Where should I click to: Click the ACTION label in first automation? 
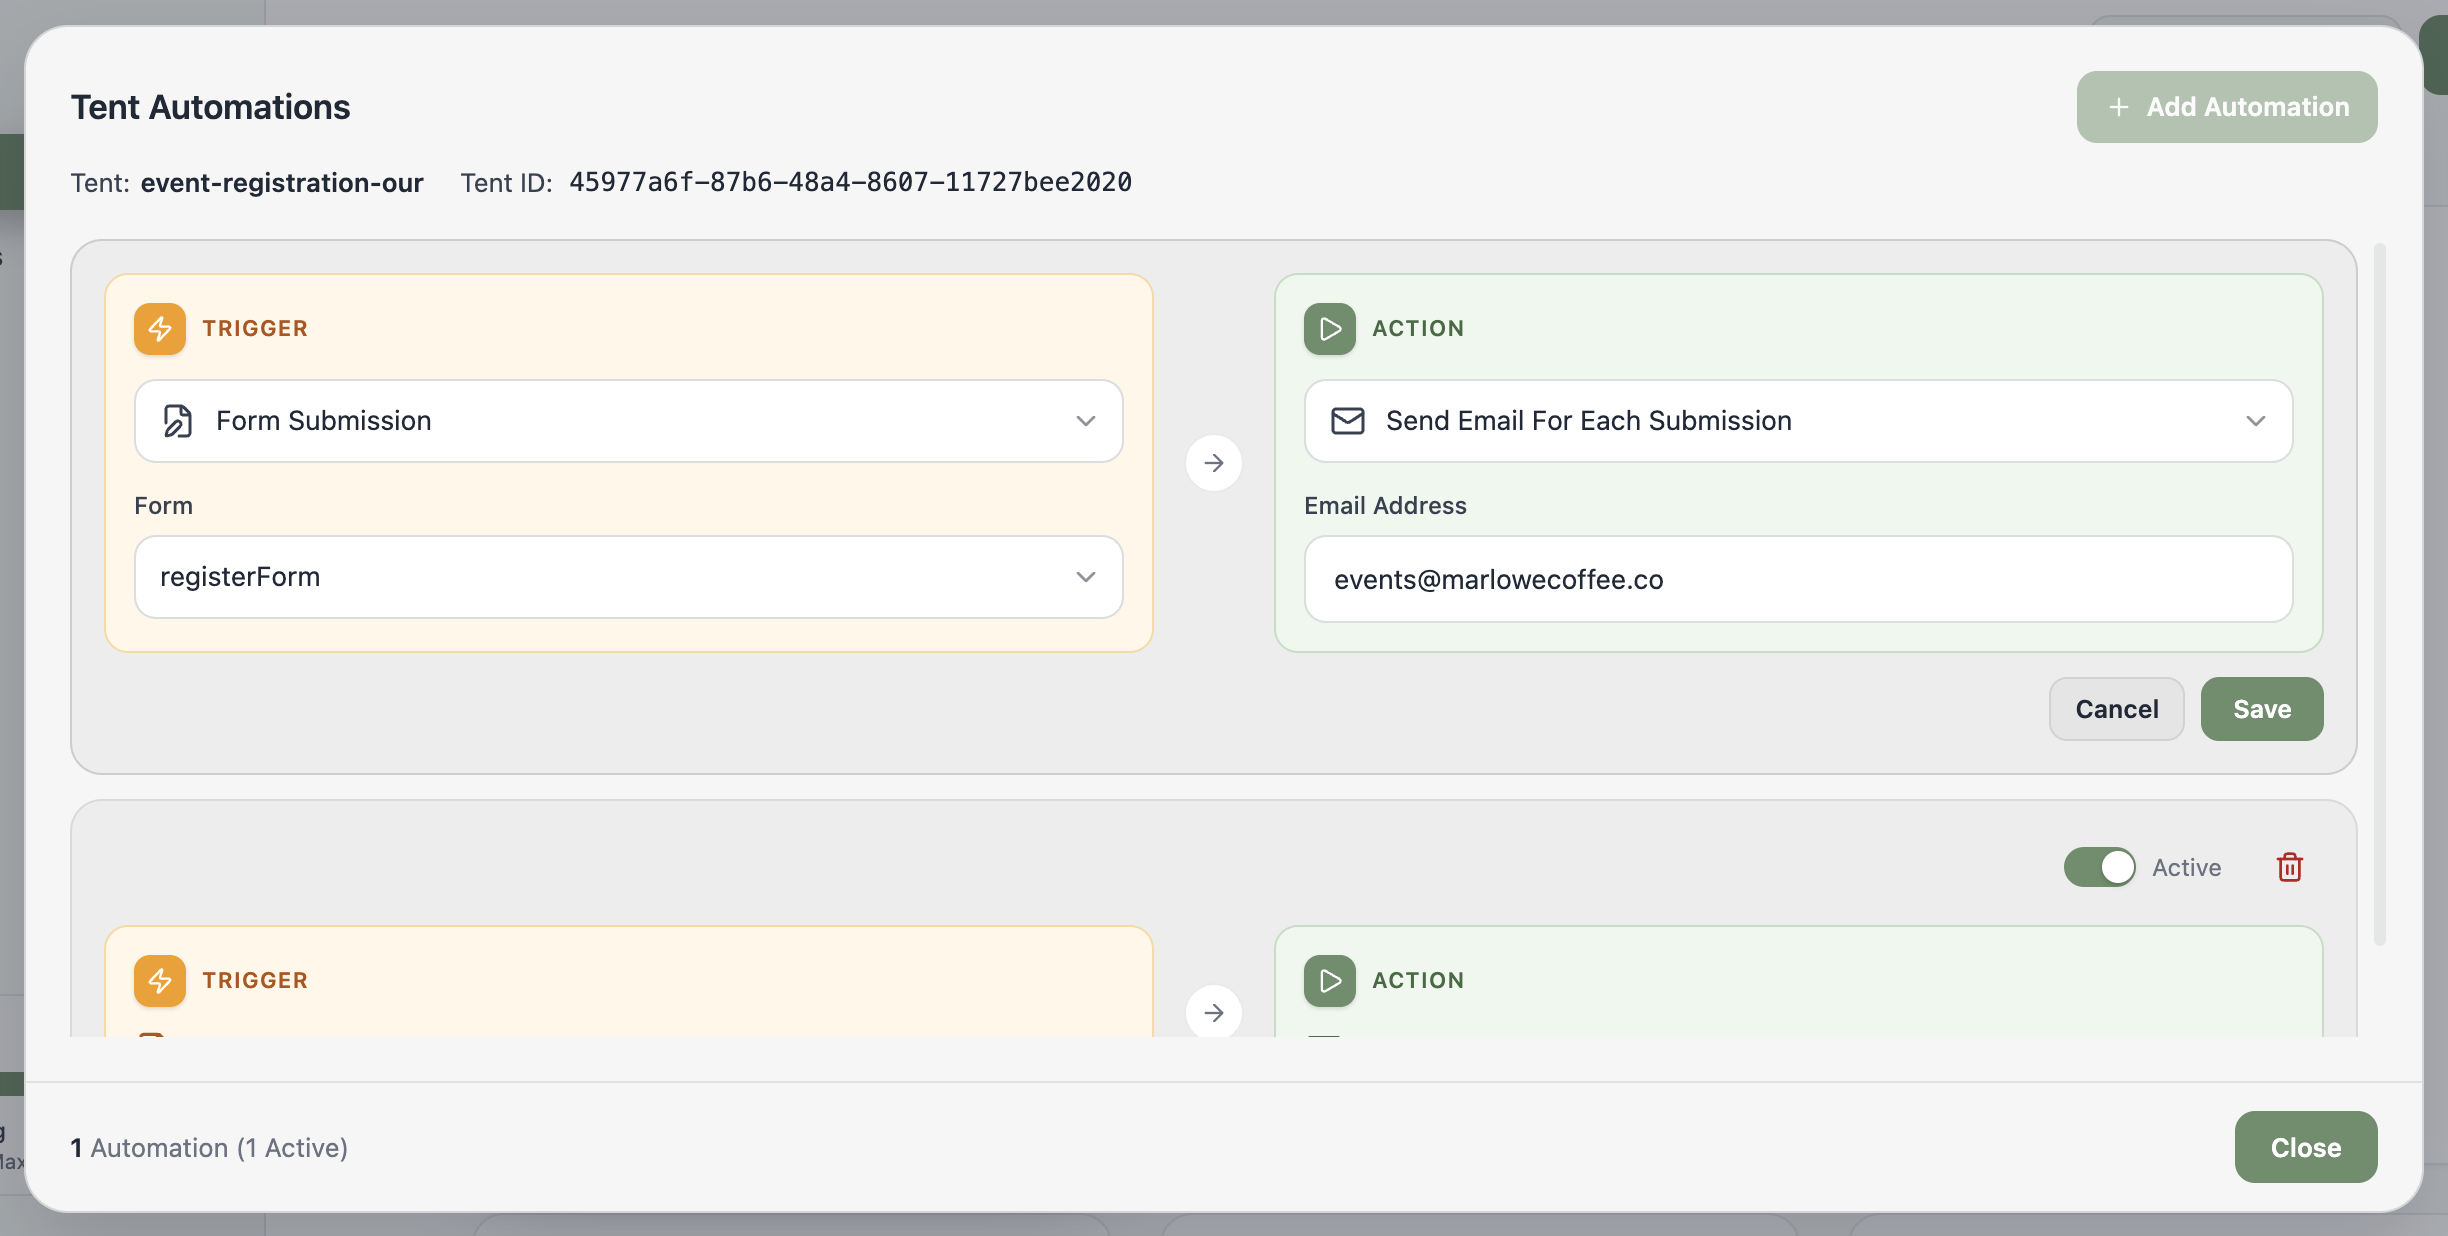[1418, 329]
